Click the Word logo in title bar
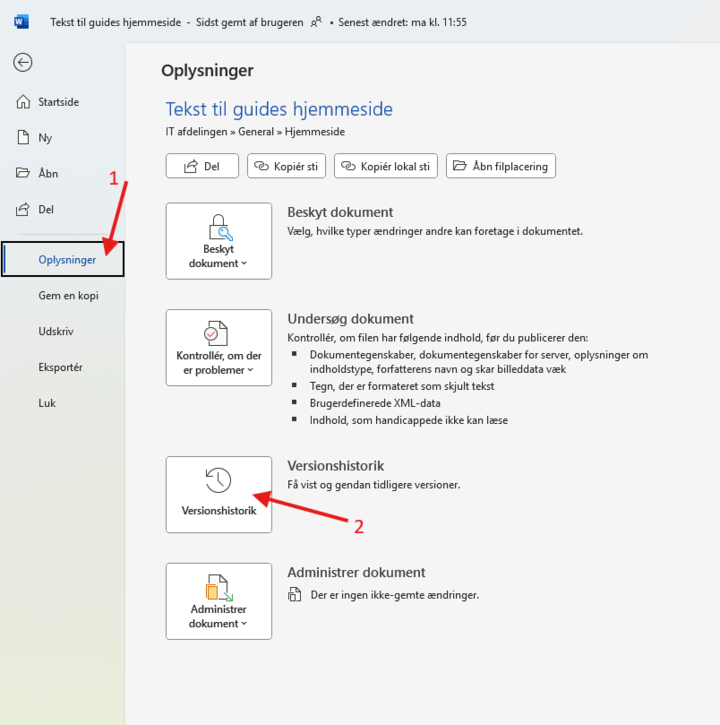Screen dimensions: 720x725 point(22,22)
